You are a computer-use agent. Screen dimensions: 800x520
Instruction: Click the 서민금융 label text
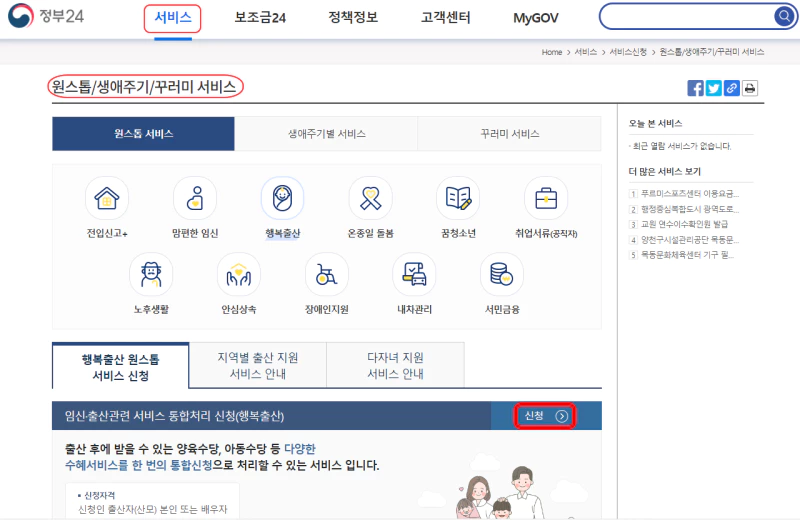coord(502,309)
